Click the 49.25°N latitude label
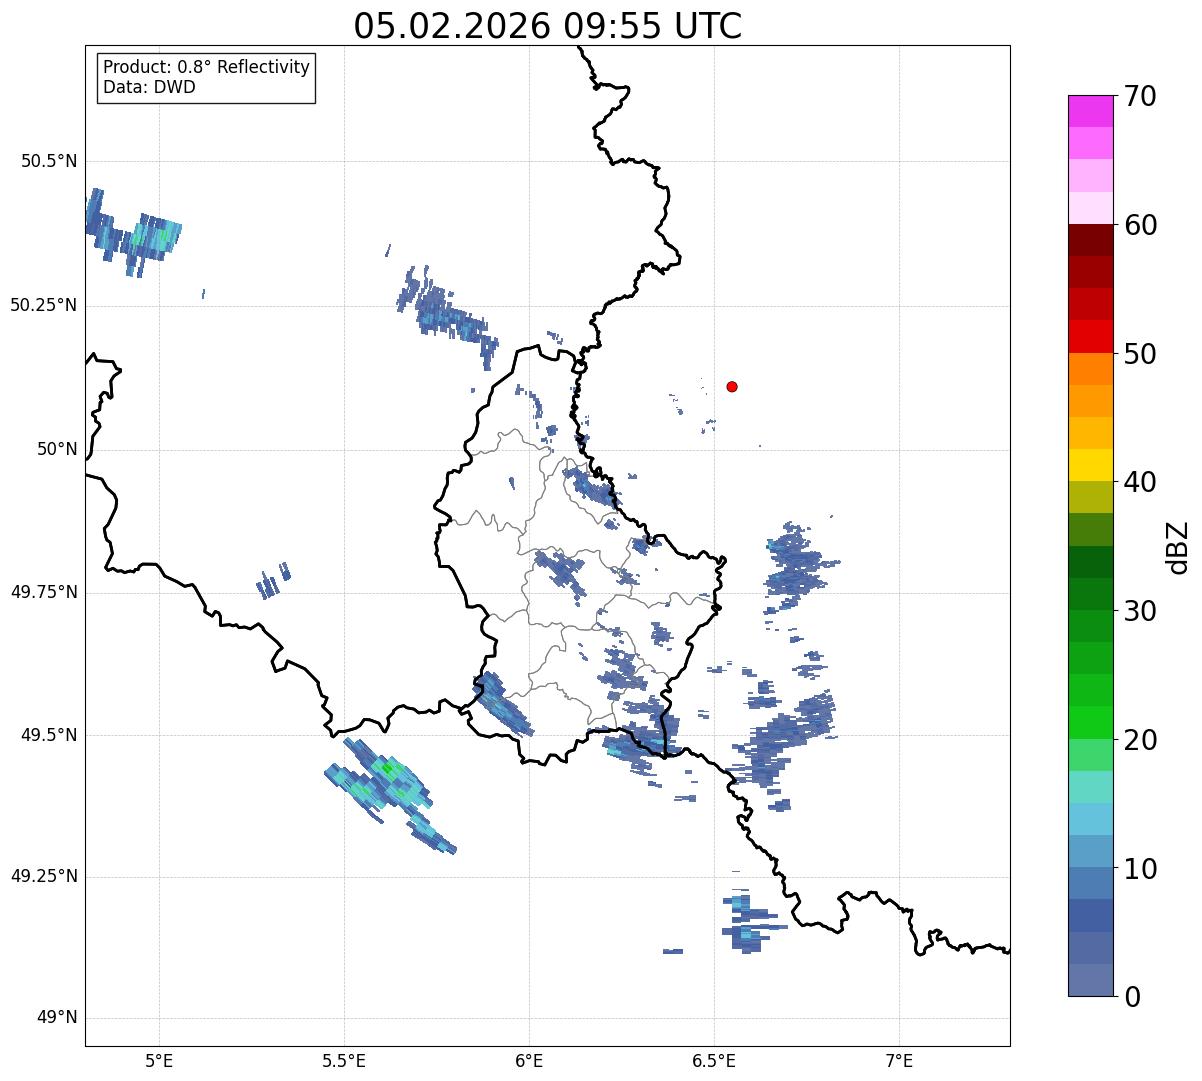The height and width of the screenshot is (1081, 1202). pyautogui.click(x=44, y=876)
